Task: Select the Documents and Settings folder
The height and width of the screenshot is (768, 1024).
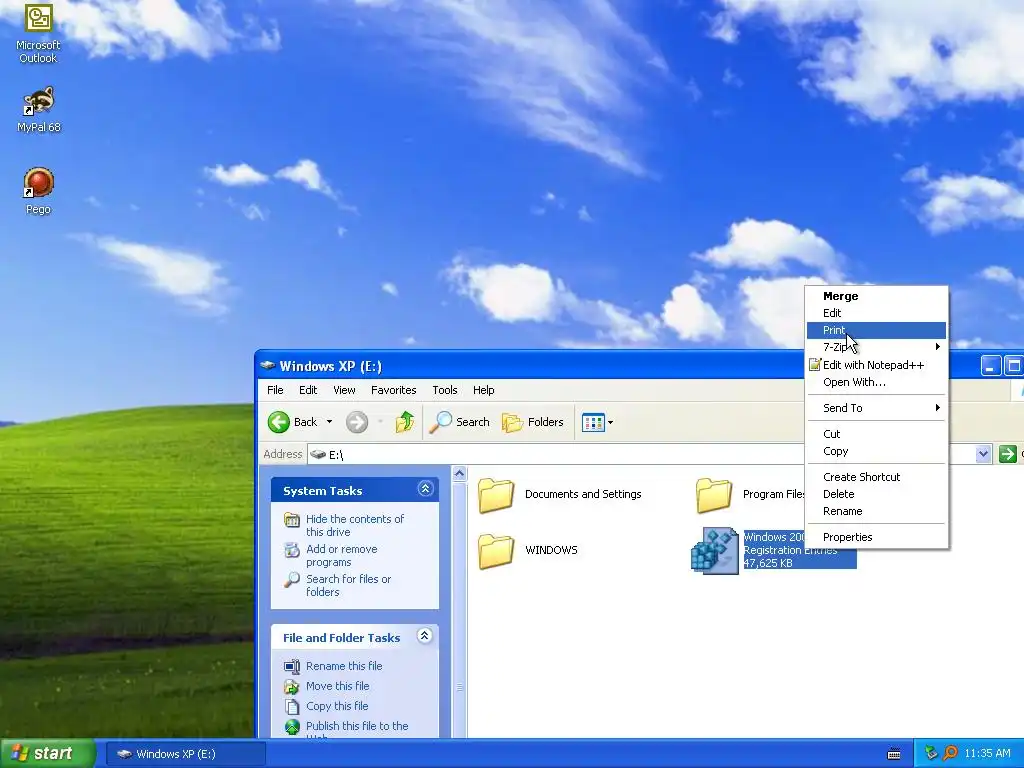Action: (x=560, y=494)
